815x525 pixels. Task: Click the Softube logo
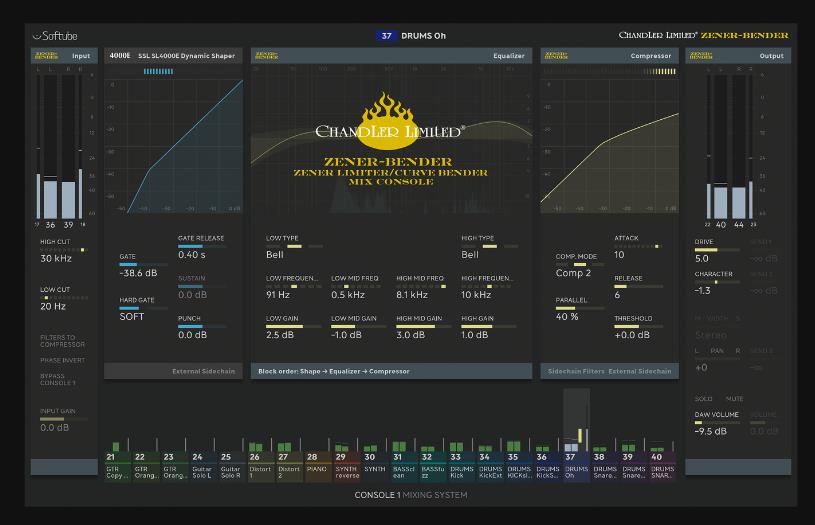click(55, 36)
